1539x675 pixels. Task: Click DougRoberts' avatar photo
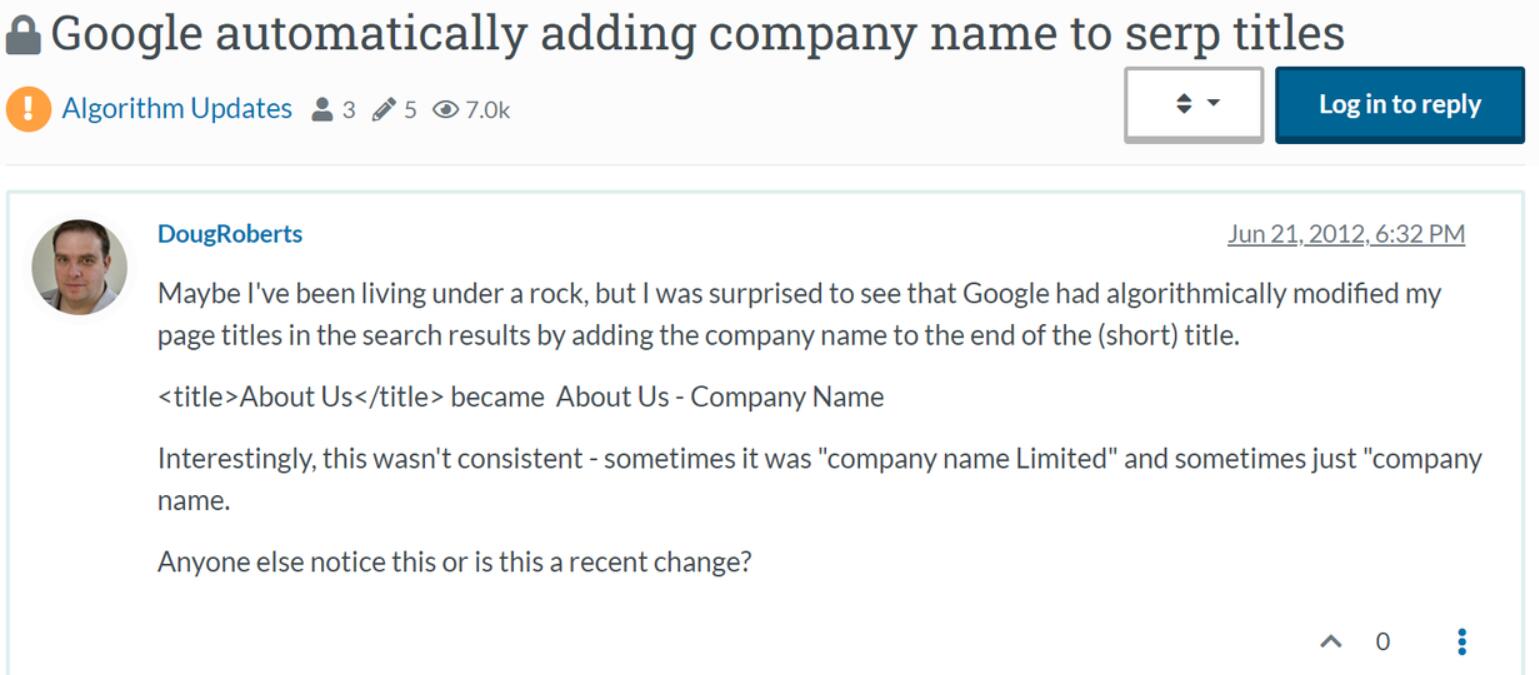pos(80,267)
